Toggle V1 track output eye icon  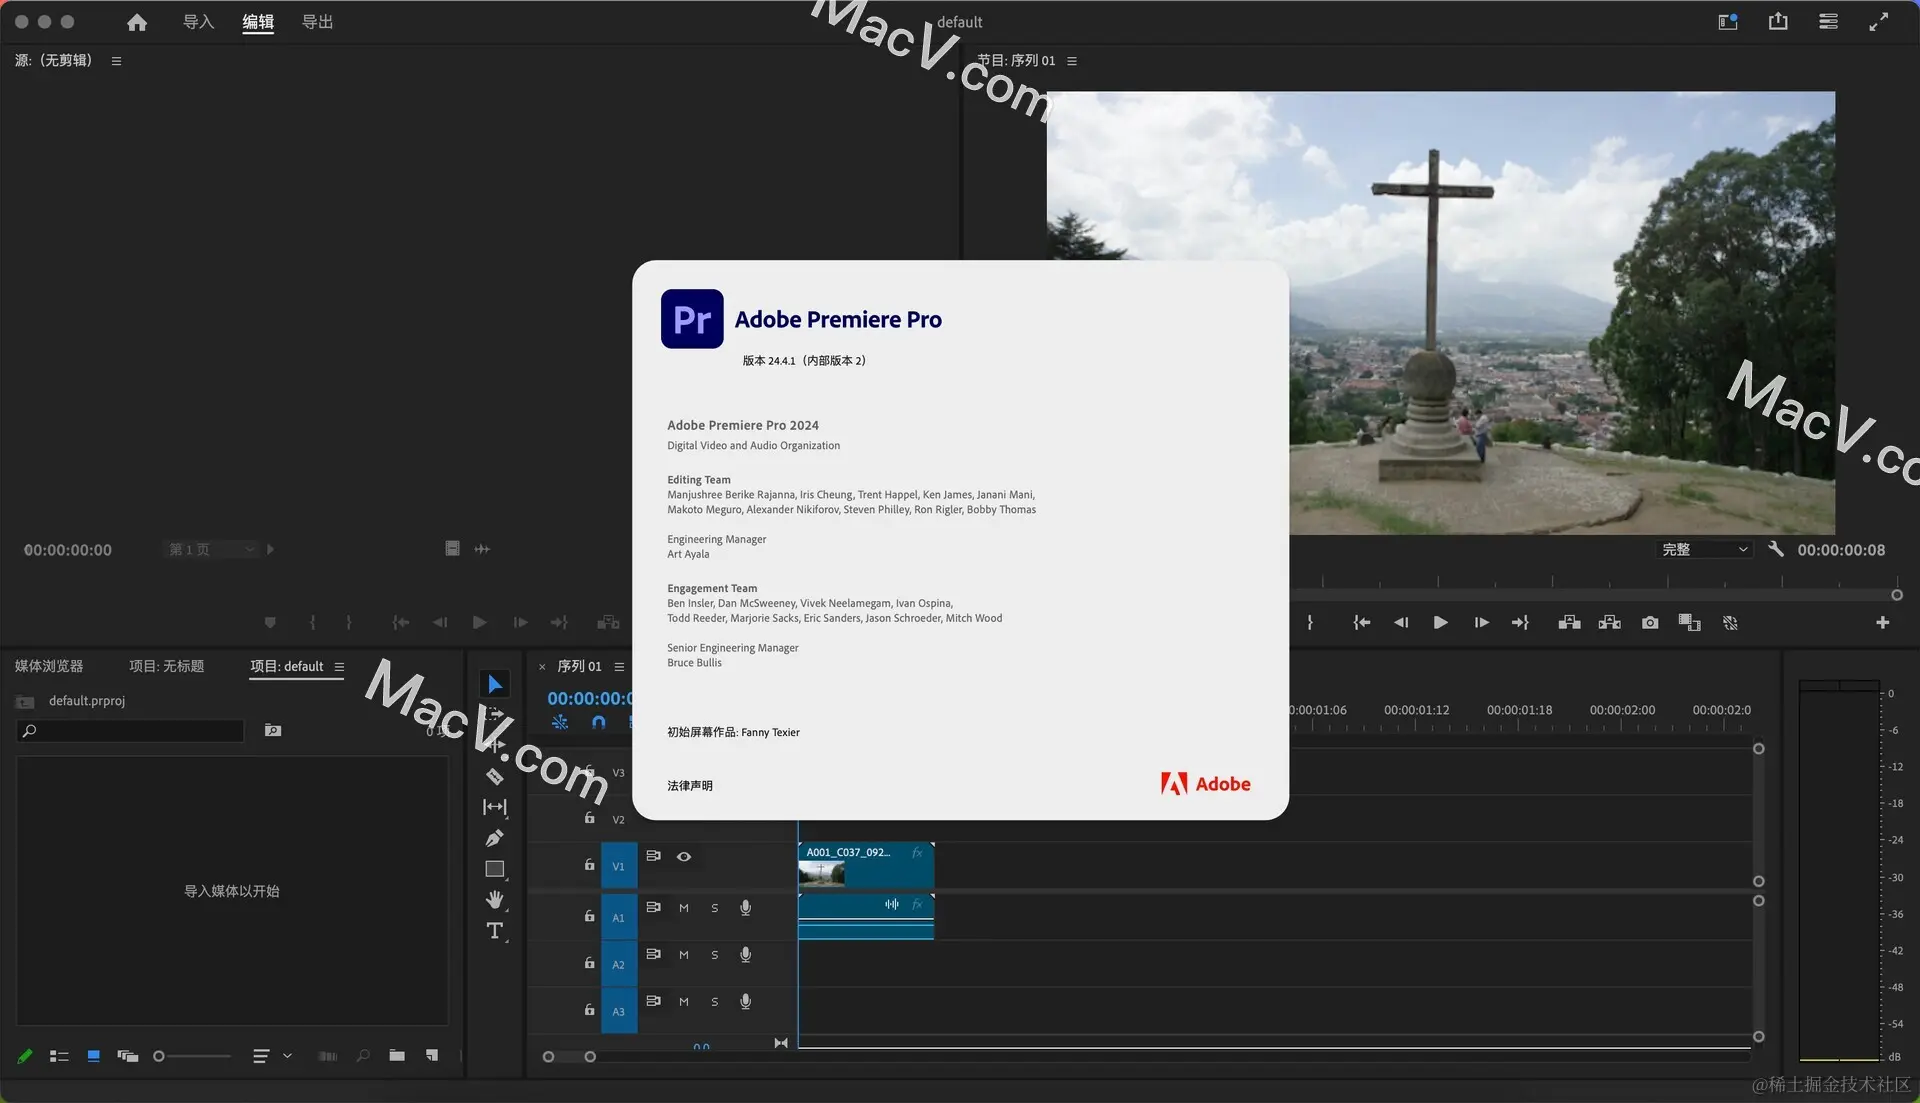point(684,857)
